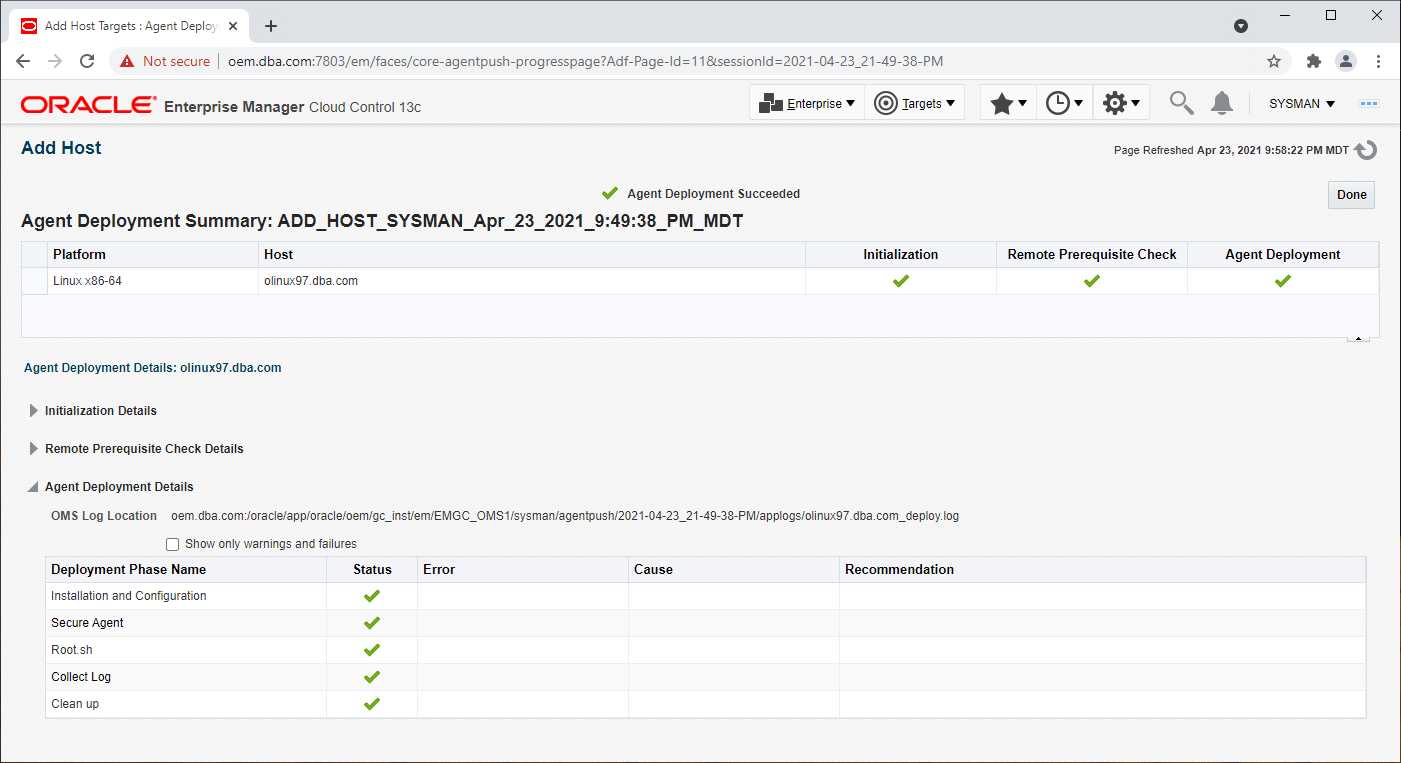This screenshot has height=763, width=1401.
Task: Reload the browser page
Action: (x=87, y=61)
